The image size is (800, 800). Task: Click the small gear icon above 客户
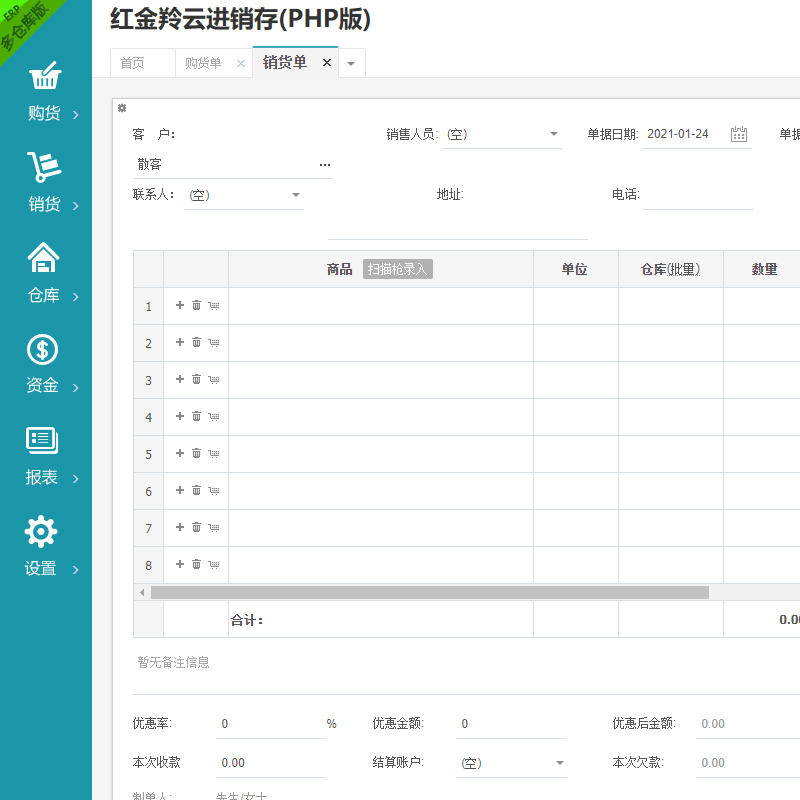[122, 108]
